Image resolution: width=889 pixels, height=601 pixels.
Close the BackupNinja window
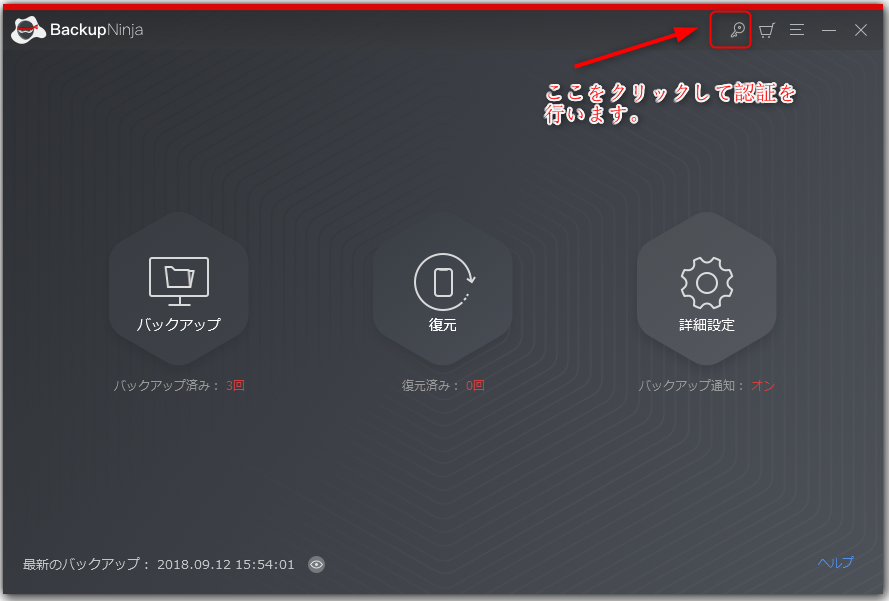861,30
